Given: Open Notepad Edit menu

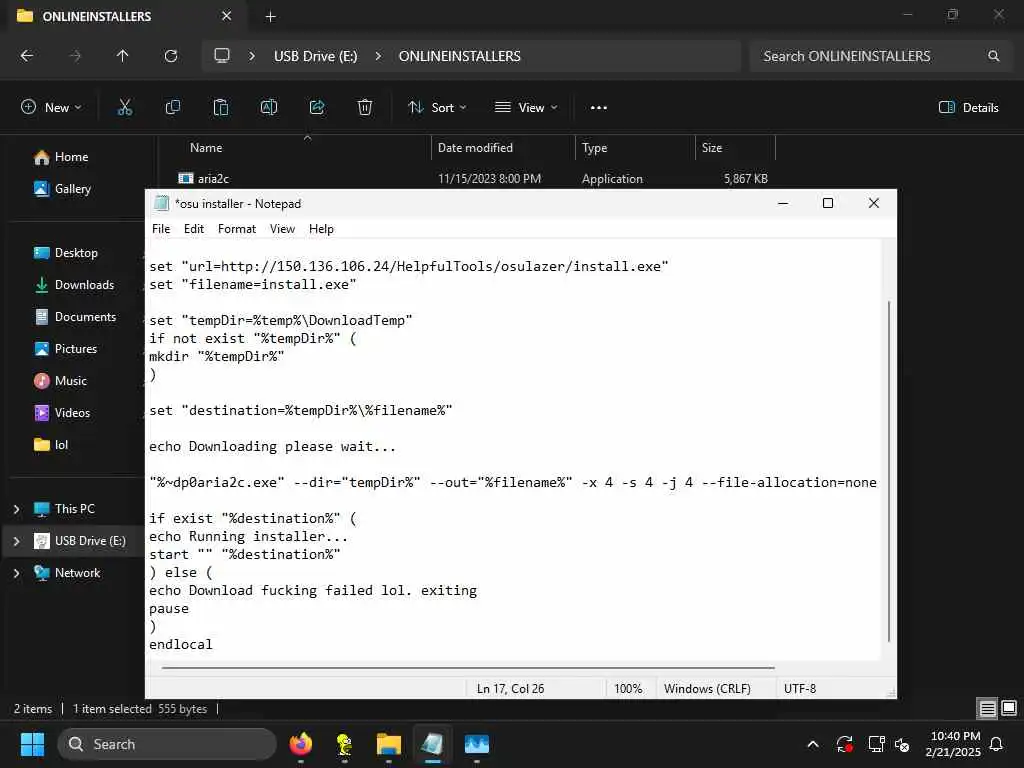Looking at the screenshot, I should click(x=194, y=229).
